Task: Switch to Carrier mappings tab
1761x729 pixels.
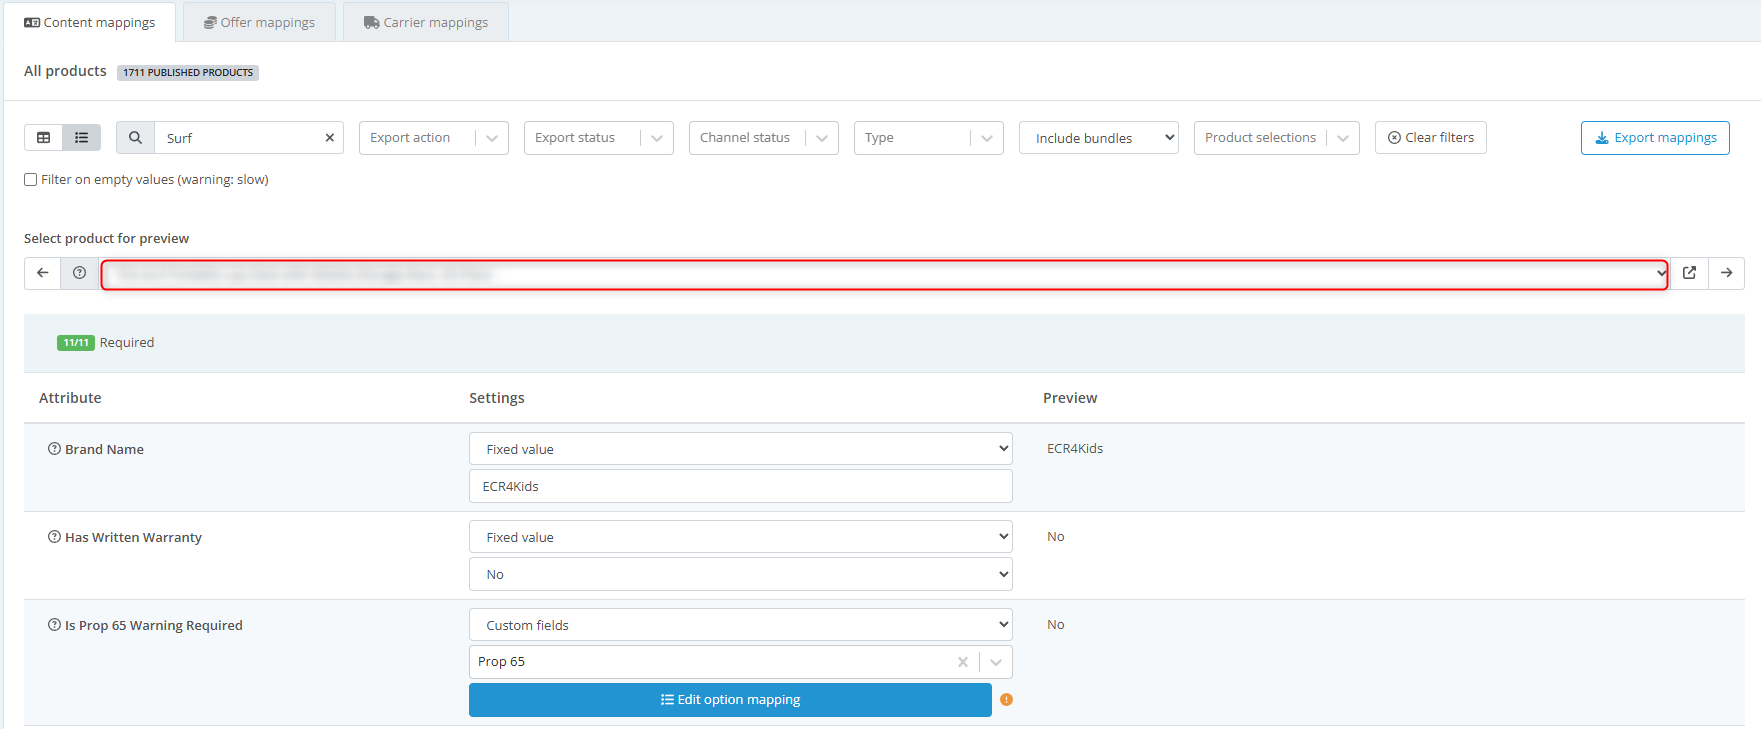Action: tap(426, 22)
